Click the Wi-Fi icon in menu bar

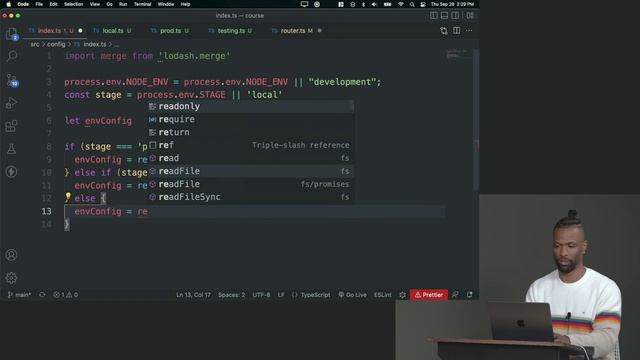400,4
